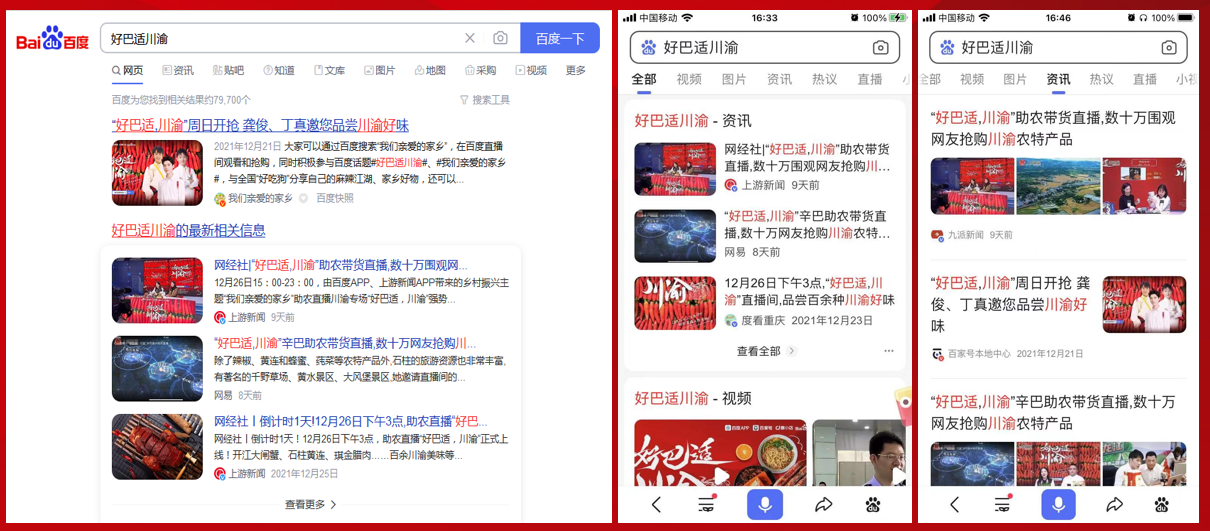Open the 百度快照 cached link
The width and height of the screenshot is (1210, 531).
(x=335, y=198)
